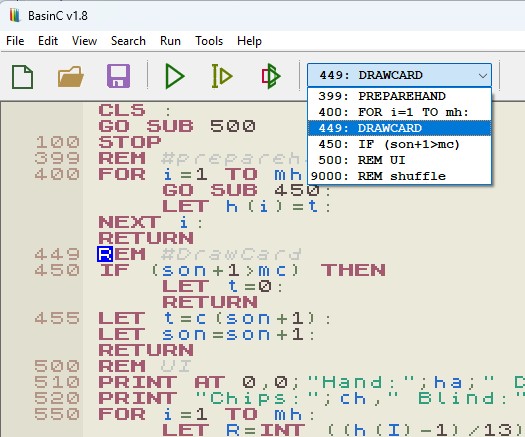Click line number 455 in the gutter
525x437 pixels.
click(x=57, y=318)
